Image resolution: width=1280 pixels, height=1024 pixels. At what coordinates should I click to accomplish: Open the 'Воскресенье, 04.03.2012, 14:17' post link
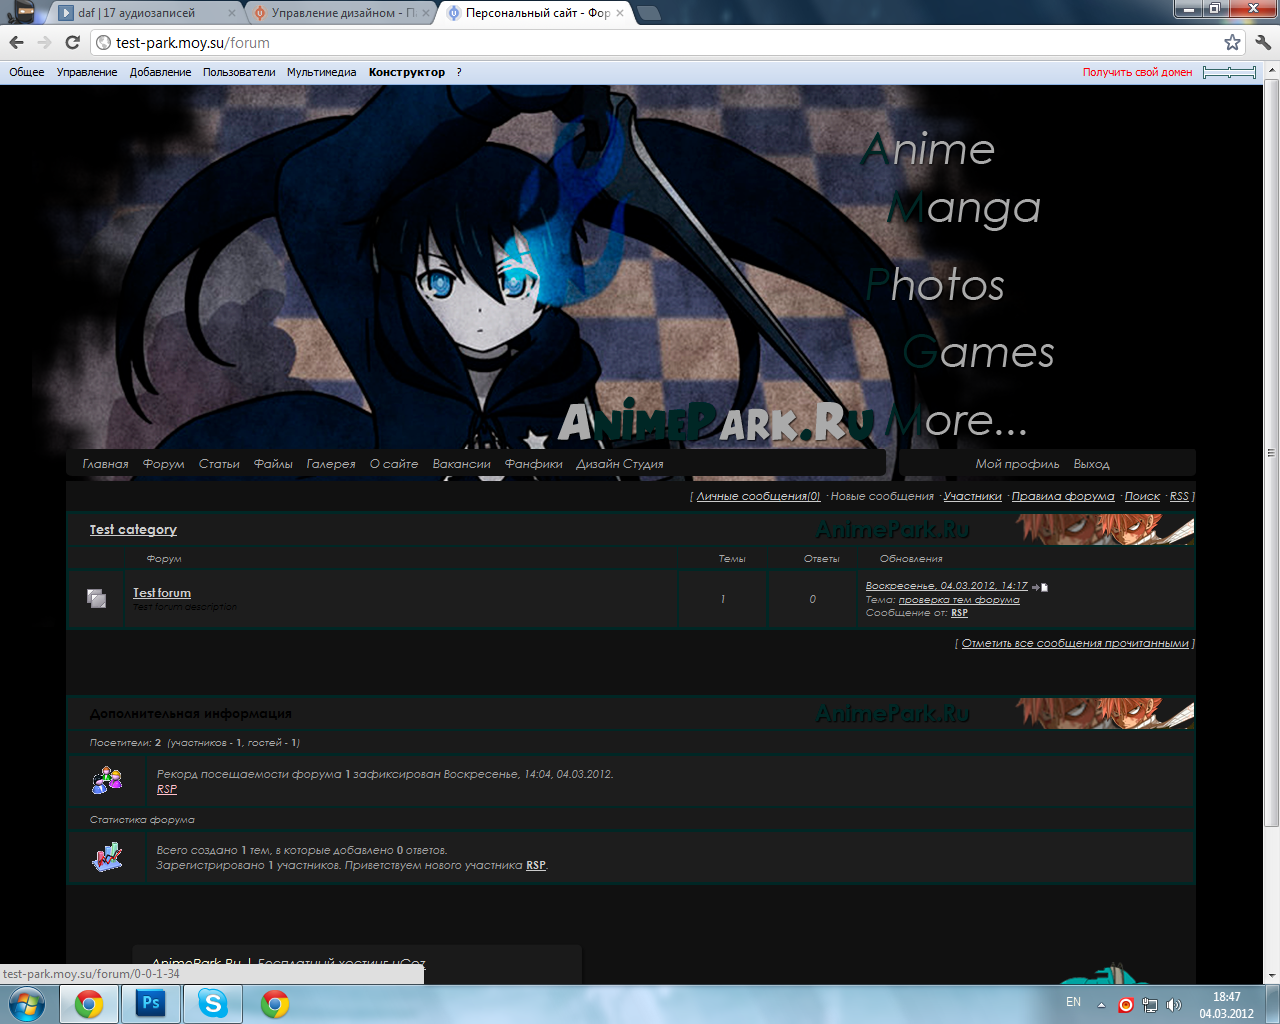(946, 586)
